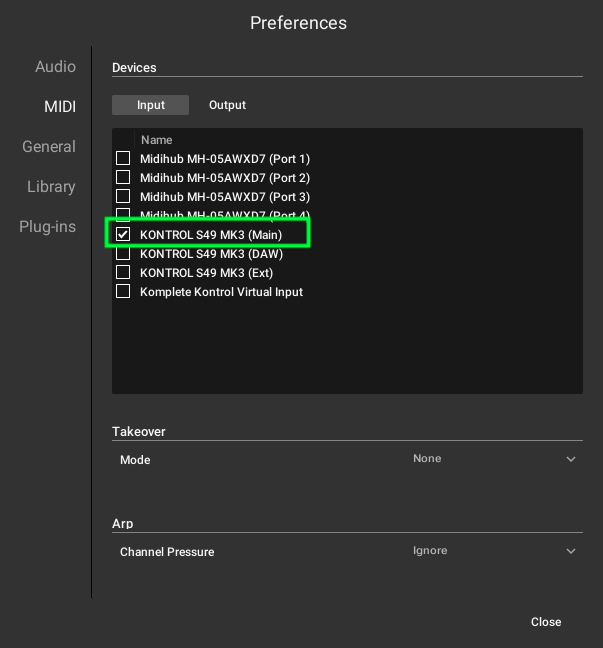The height and width of the screenshot is (648, 603).
Task: Open the Channel Pressure dropdown chevron
Action: click(571, 551)
